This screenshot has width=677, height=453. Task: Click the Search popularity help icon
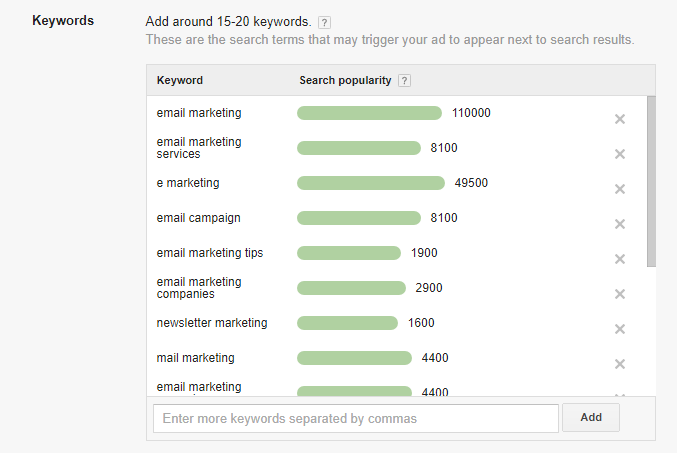[404, 81]
